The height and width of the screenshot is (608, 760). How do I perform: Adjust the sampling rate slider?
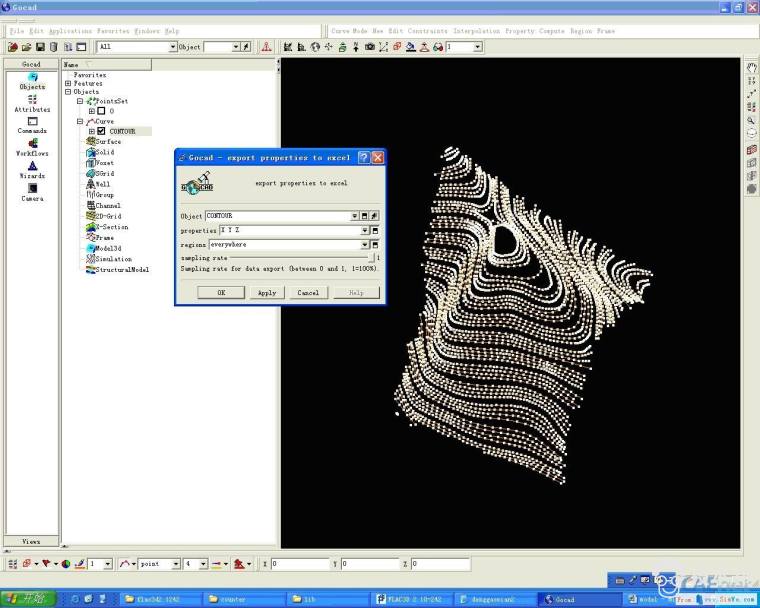[x=371, y=258]
